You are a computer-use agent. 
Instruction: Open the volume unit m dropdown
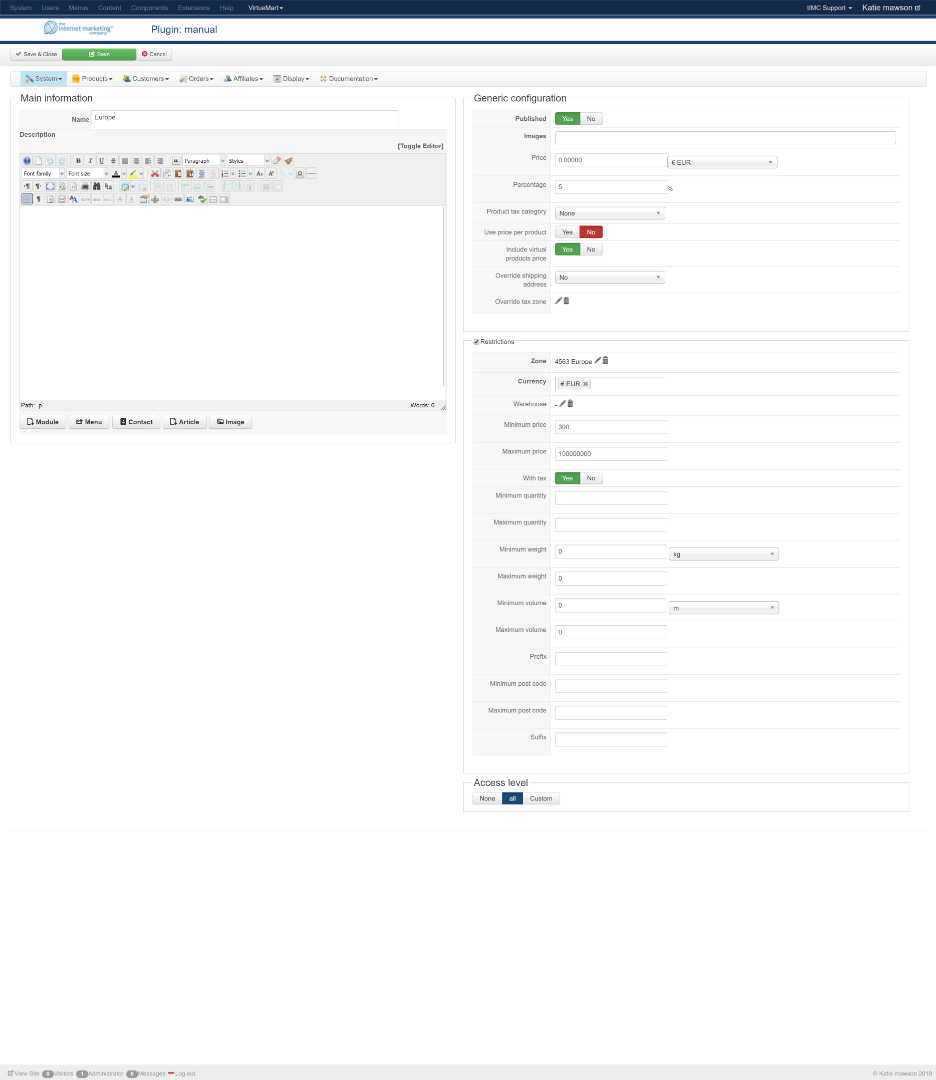point(724,608)
